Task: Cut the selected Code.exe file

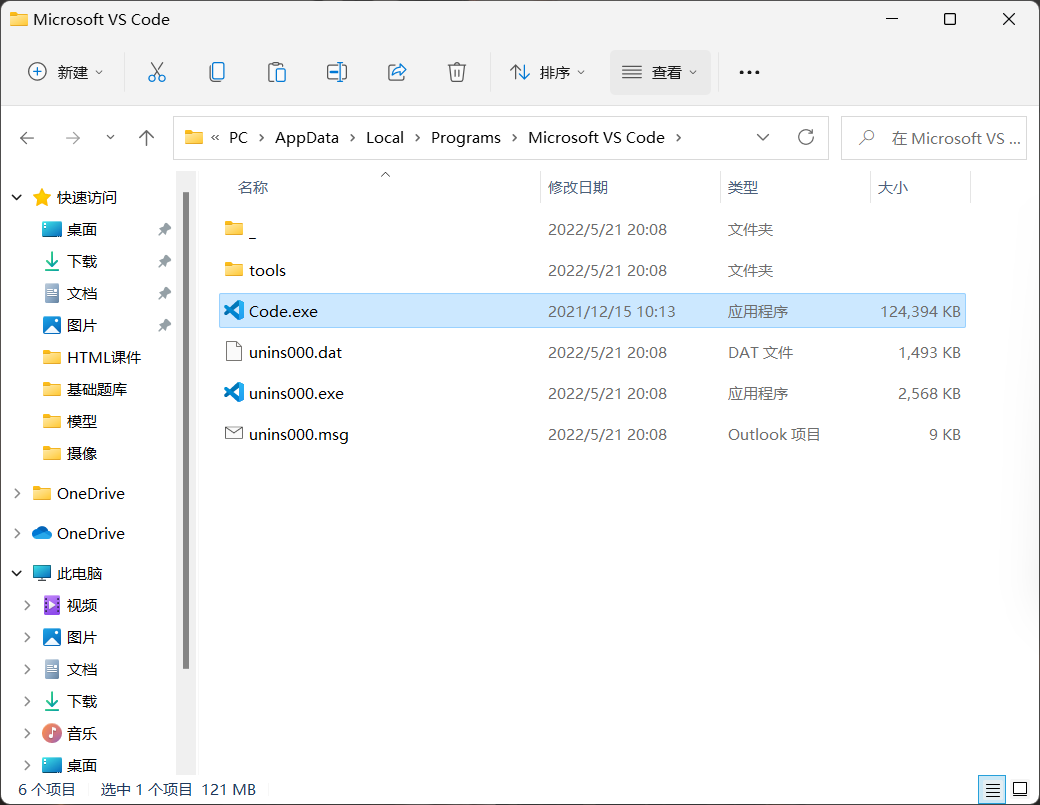Action: tap(156, 72)
